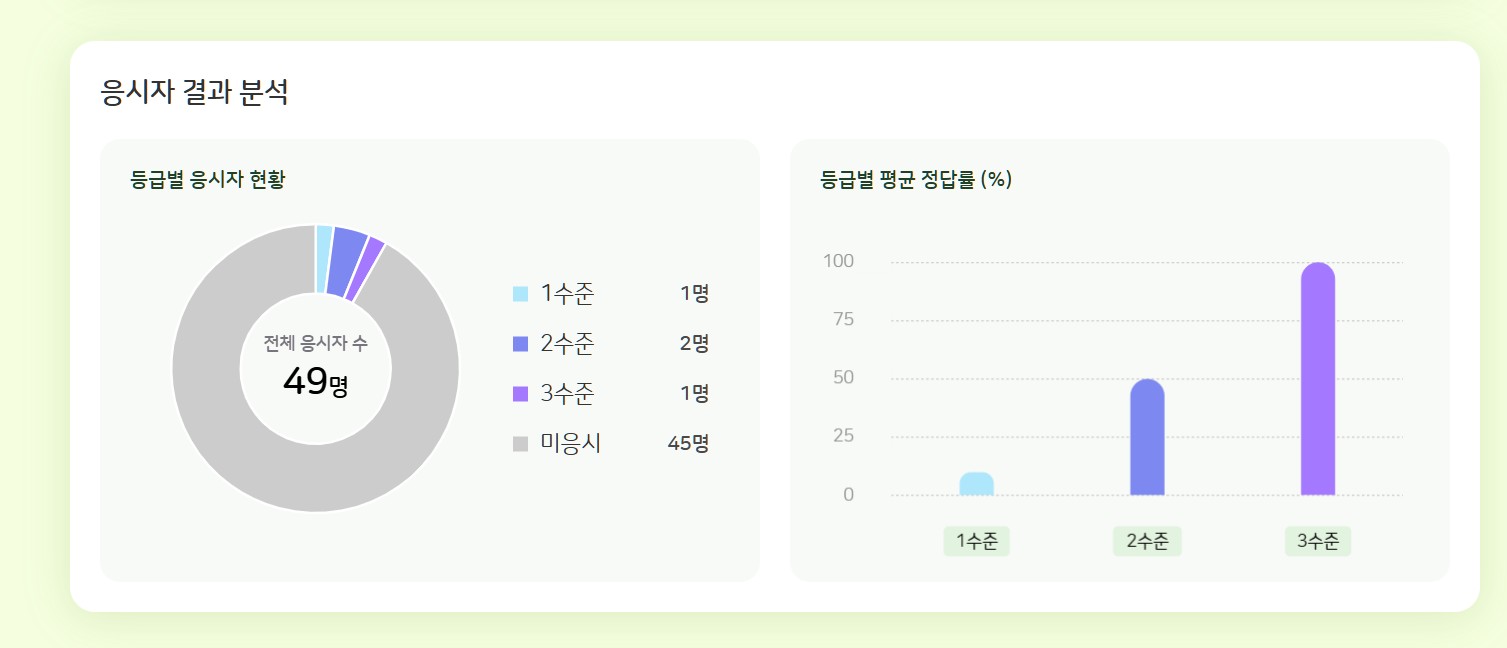Click the light blue 1수준 donut slice
Screen dimensions: 1507x648
tap(324, 259)
